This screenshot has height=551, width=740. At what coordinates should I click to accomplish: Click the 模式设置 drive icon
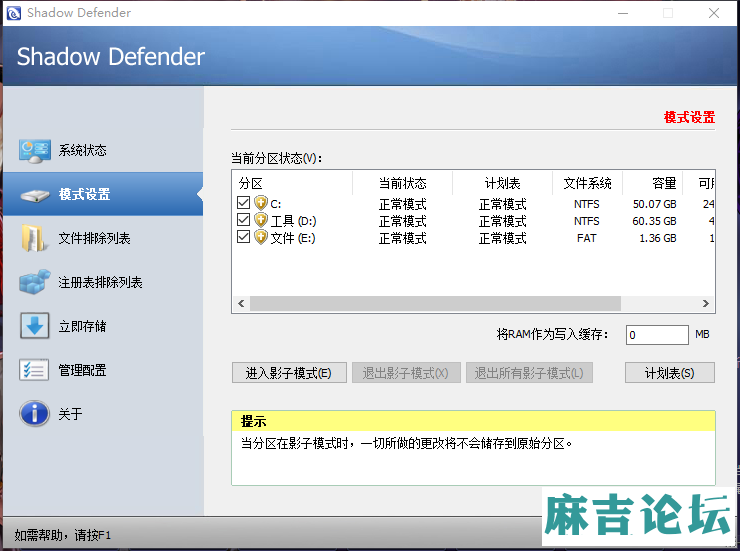tap(34, 195)
